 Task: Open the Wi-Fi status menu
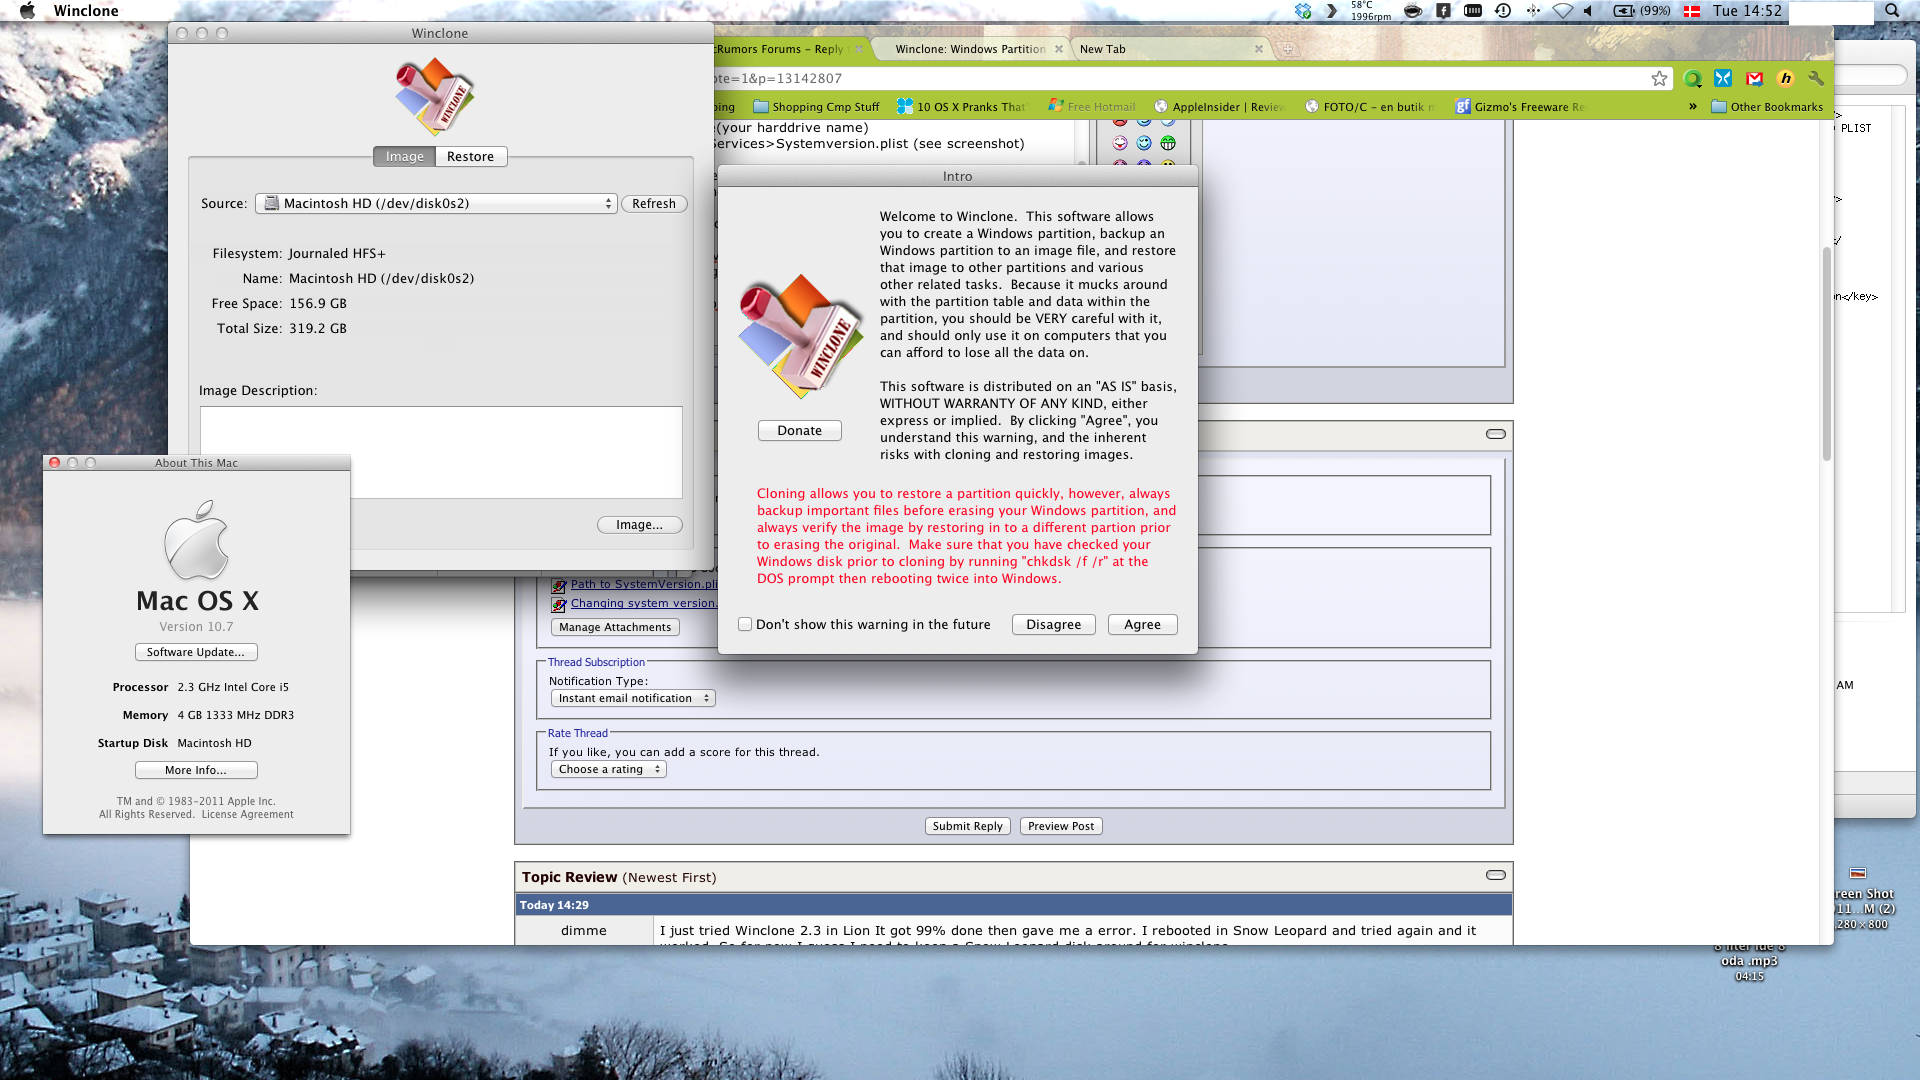(x=1562, y=11)
